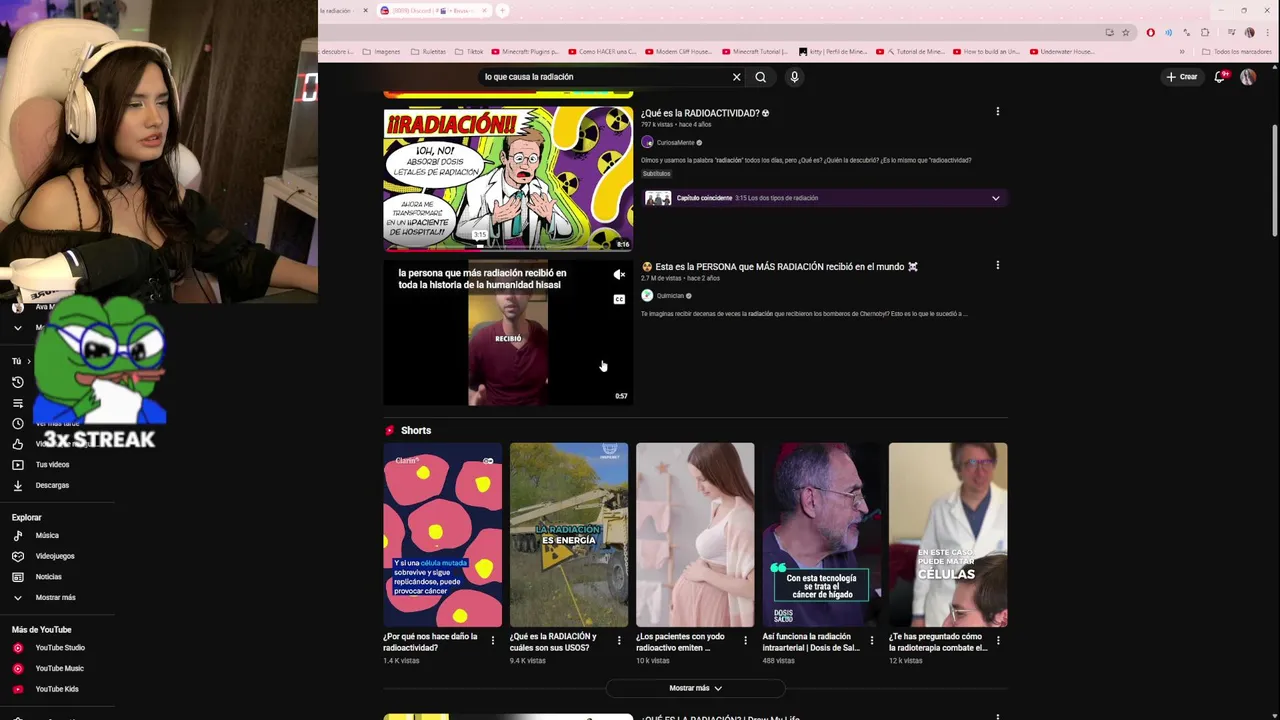
Task: Click the YouTube search magnifier button
Action: (x=761, y=77)
